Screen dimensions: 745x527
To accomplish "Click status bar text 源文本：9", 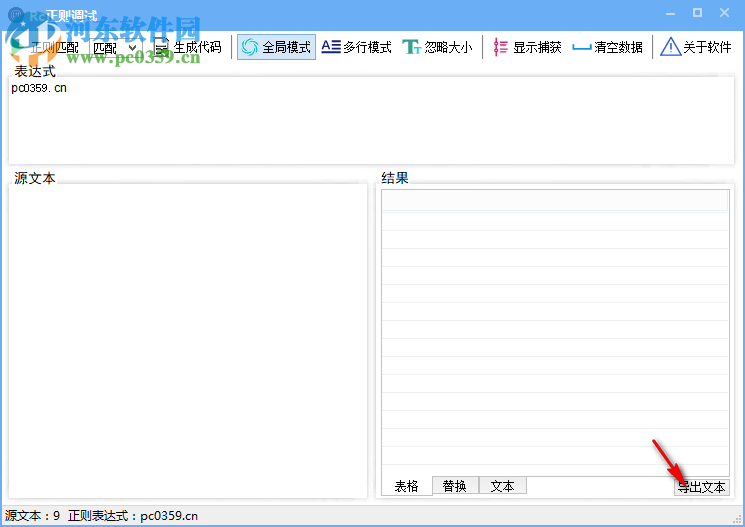I will pyautogui.click(x=32, y=516).
